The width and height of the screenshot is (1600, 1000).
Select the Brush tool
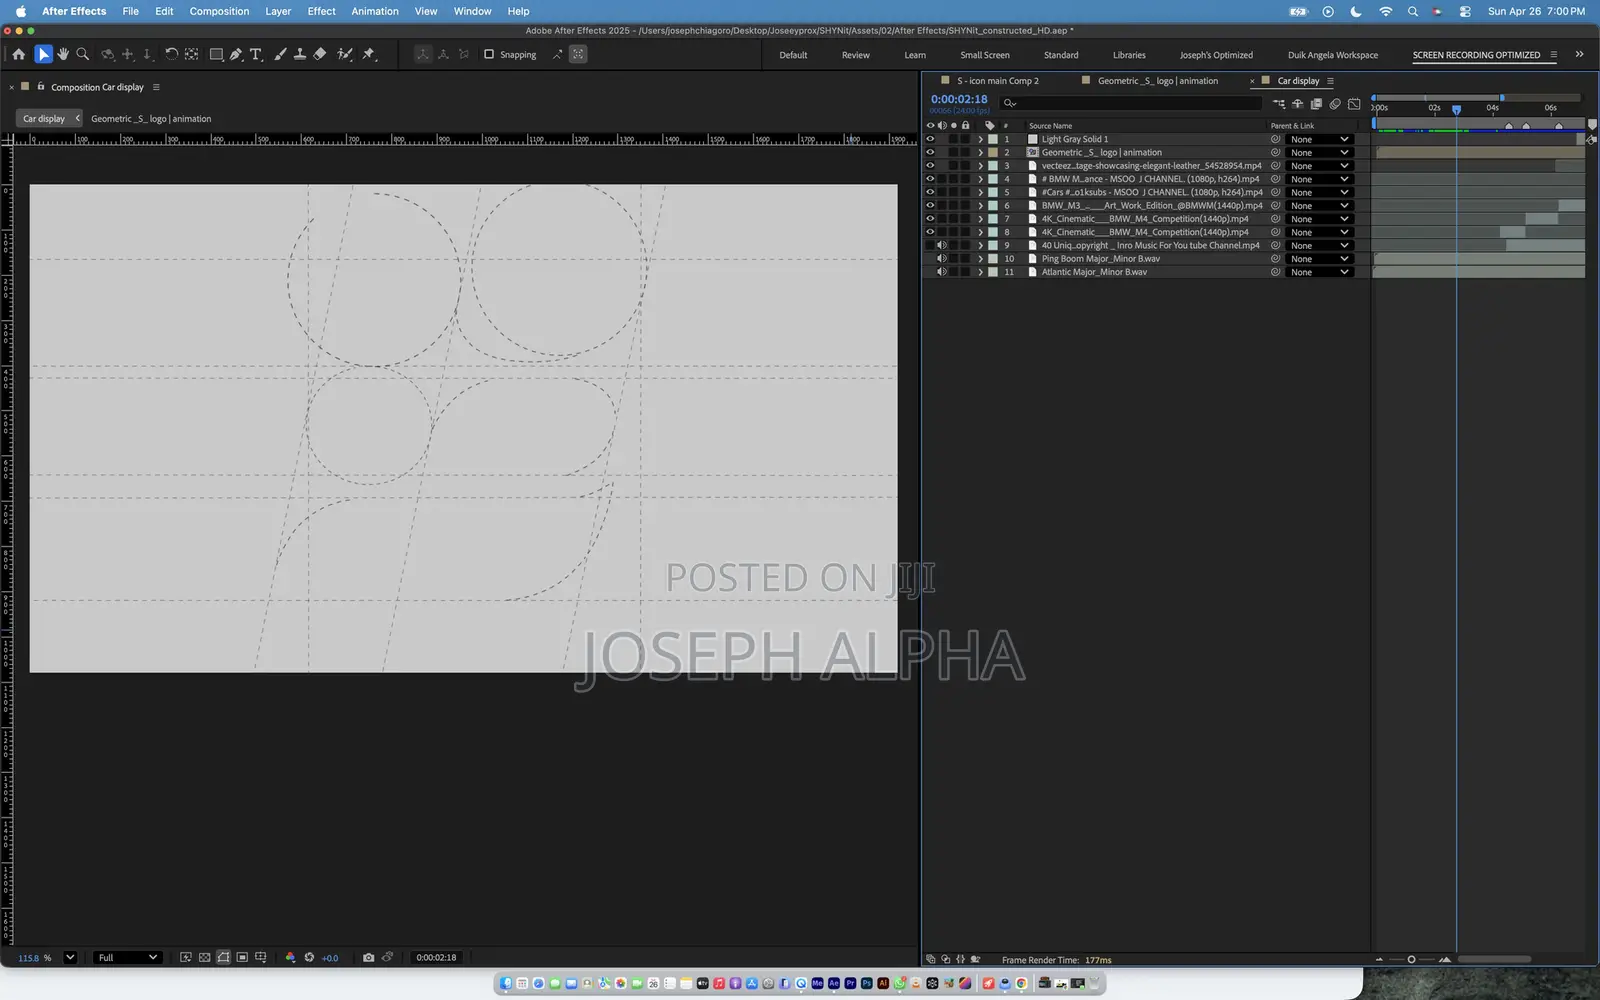click(x=280, y=54)
